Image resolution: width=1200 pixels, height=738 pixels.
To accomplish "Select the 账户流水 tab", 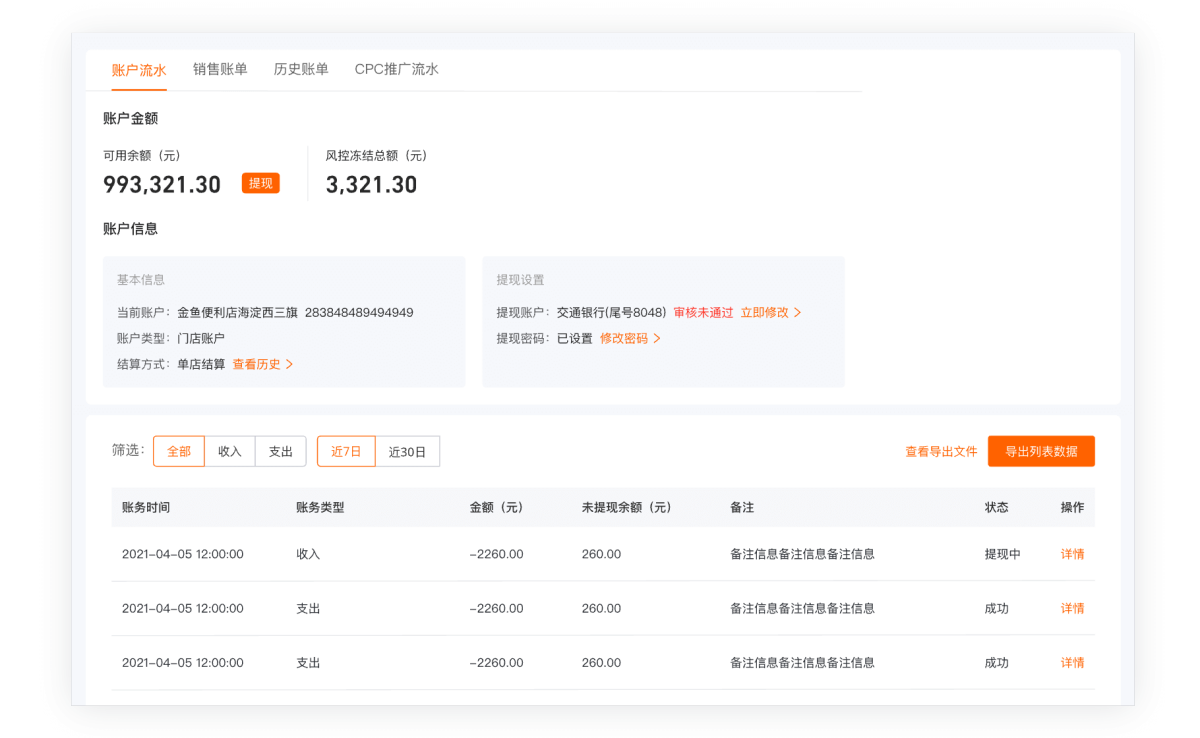I will pyautogui.click(x=138, y=70).
